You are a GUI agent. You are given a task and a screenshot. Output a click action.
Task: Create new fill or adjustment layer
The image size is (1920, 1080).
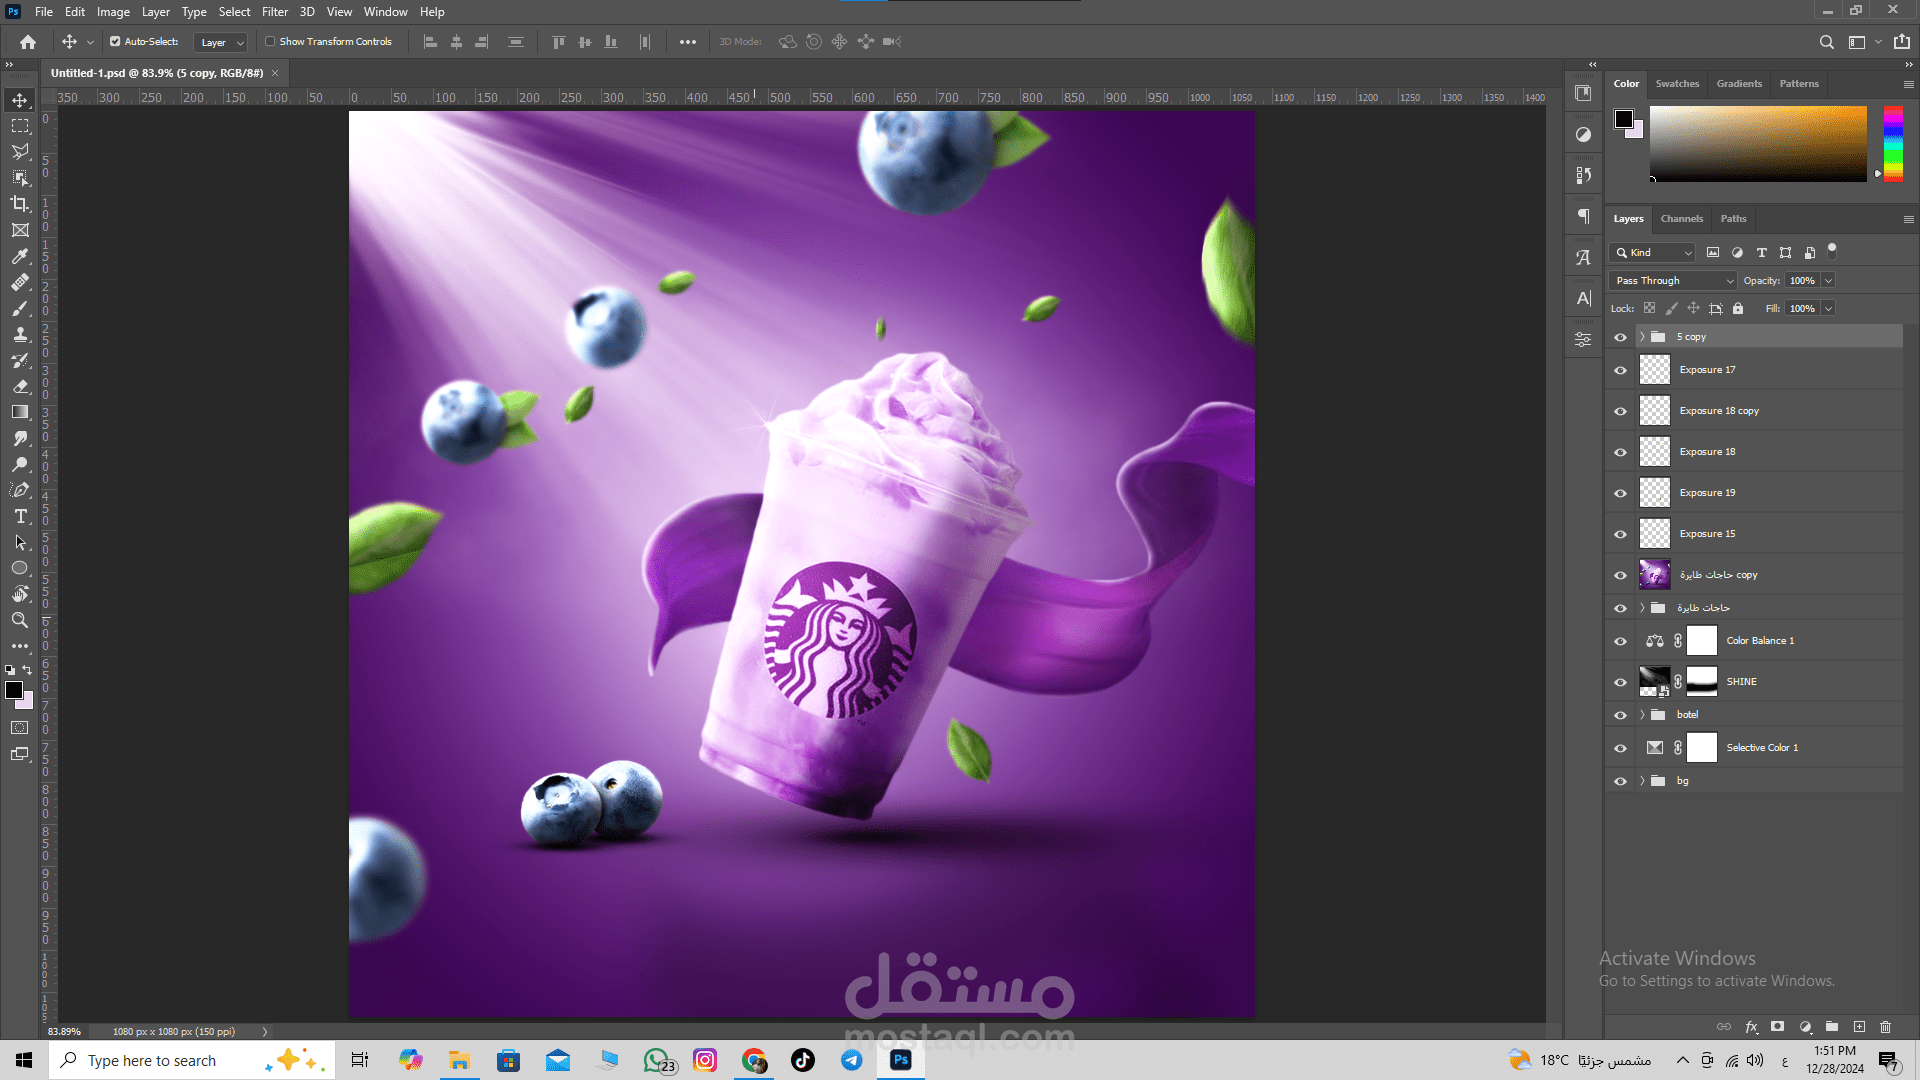click(1805, 1027)
